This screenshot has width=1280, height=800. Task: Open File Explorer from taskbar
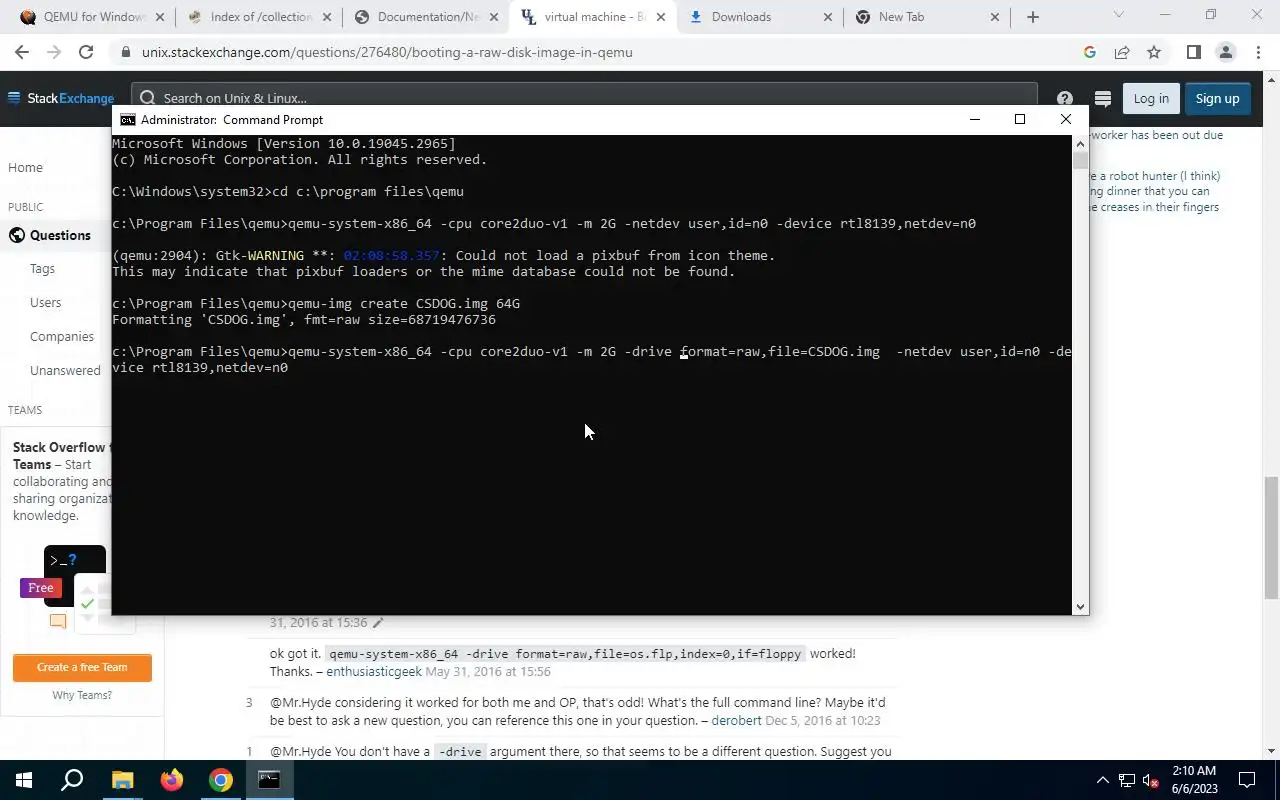coord(122,780)
